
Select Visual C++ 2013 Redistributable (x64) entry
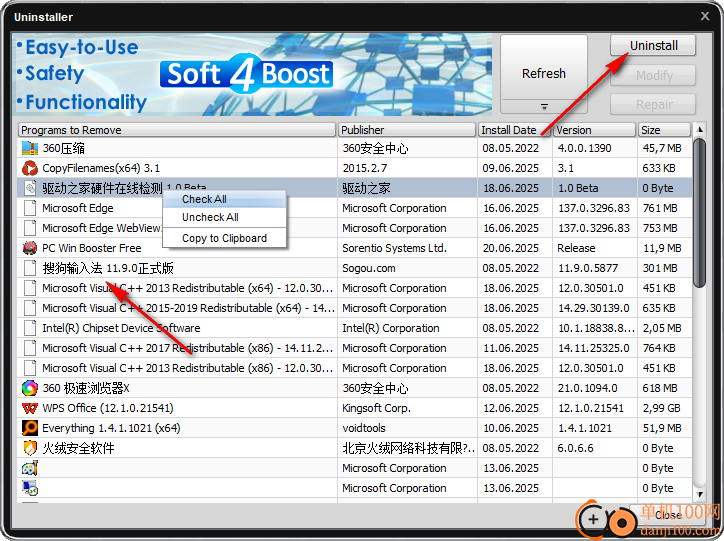click(x=187, y=288)
